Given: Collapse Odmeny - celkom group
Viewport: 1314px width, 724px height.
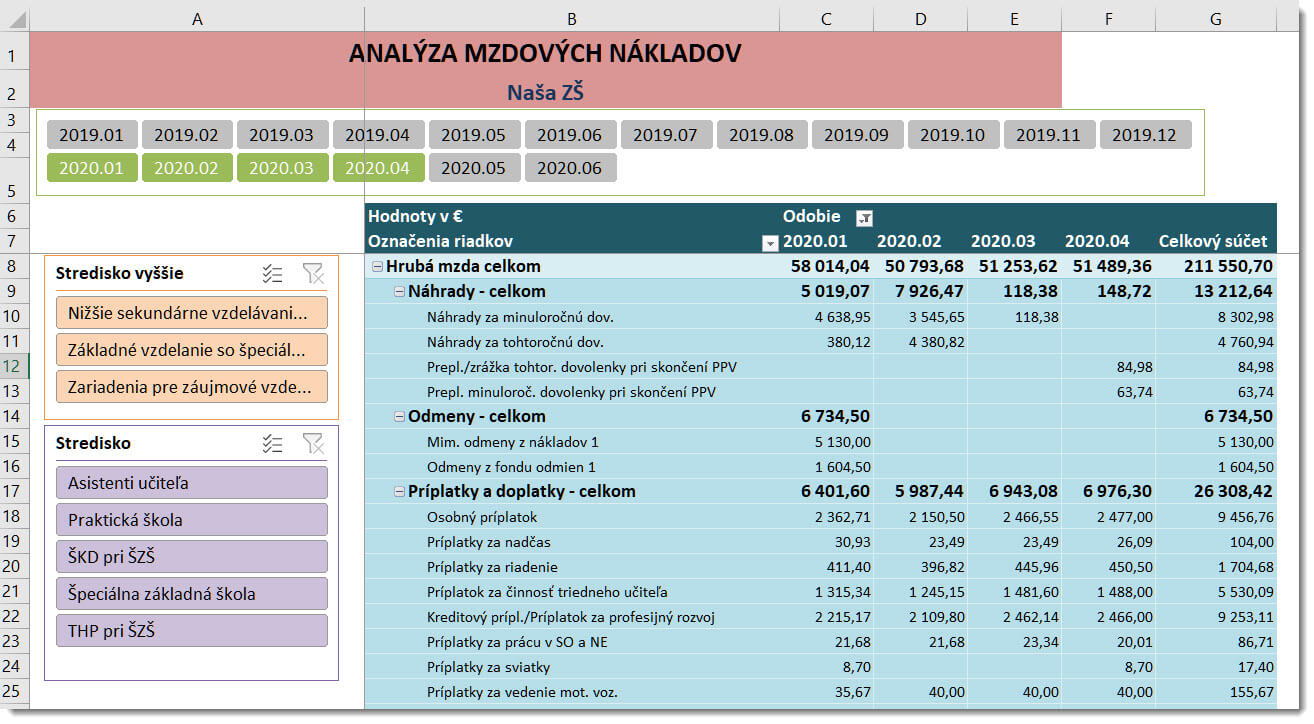Looking at the screenshot, I should point(400,417).
